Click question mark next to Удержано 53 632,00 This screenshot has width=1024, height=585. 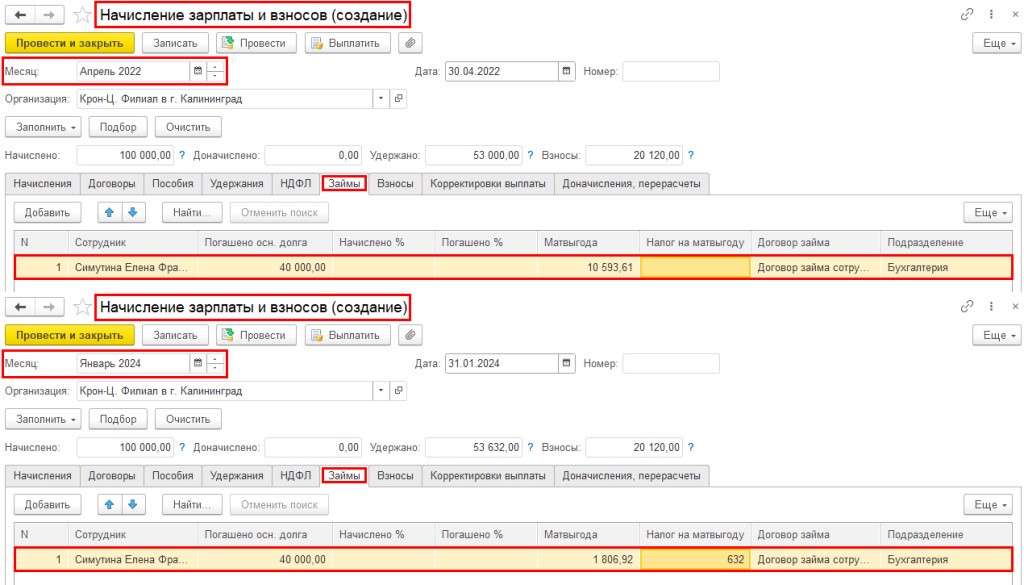pos(530,447)
